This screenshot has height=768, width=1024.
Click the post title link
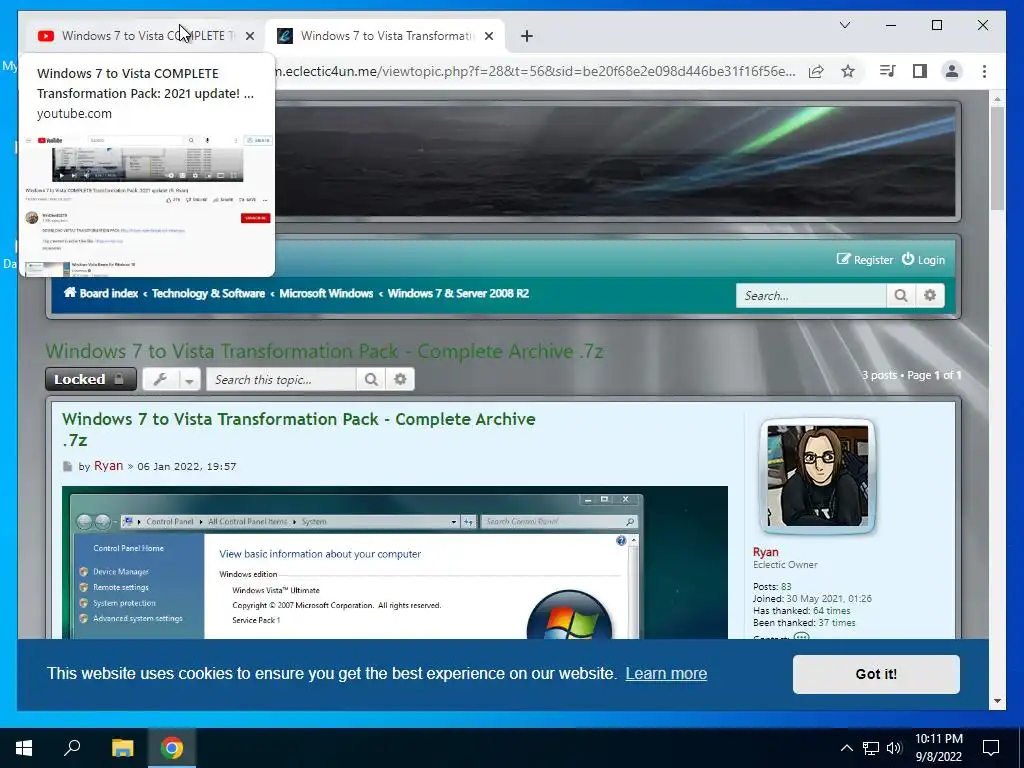[x=298, y=429]
